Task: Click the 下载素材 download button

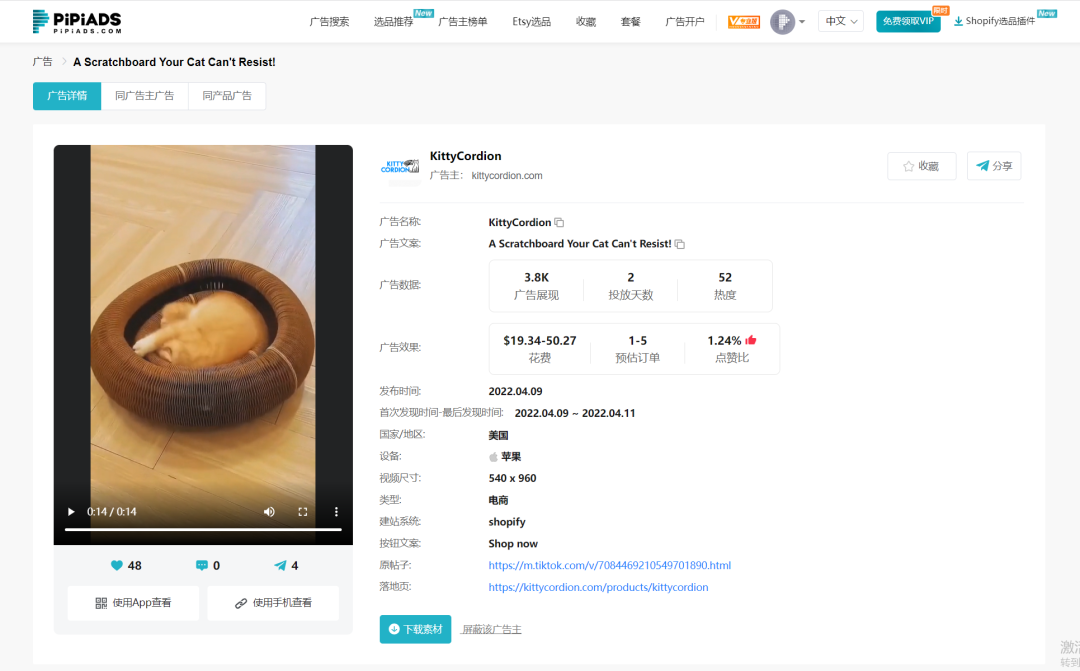Action: [415, 629]
